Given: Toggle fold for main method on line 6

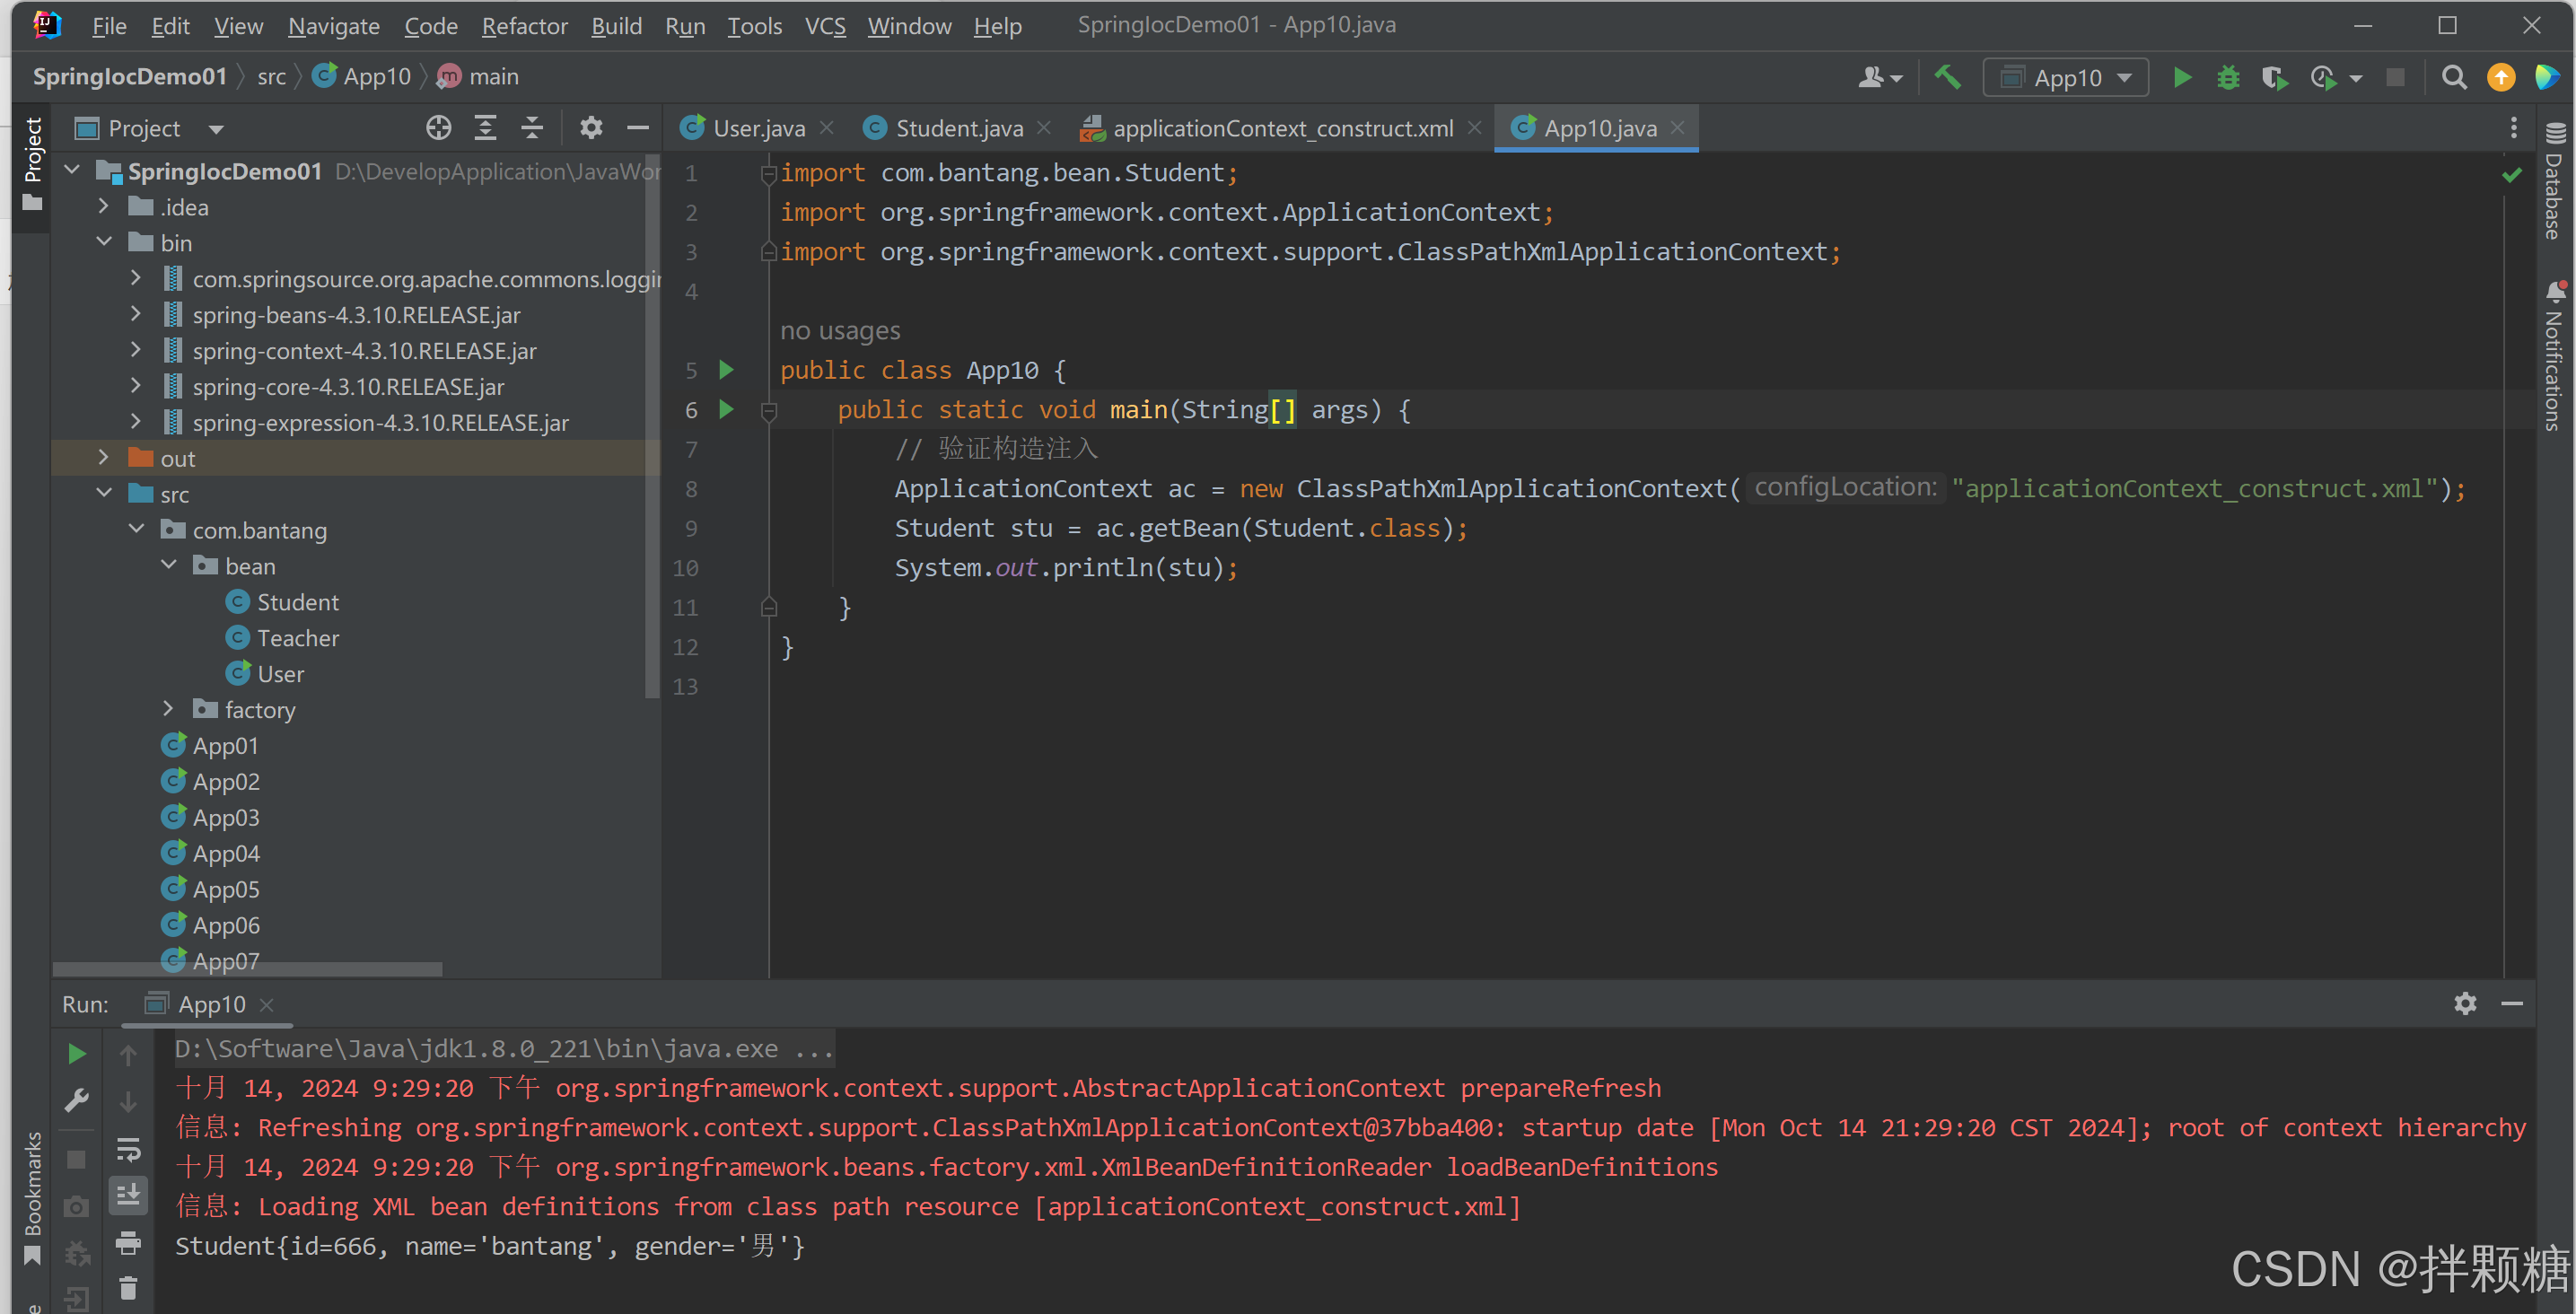Looking at the screenshot, I should 769,410.
